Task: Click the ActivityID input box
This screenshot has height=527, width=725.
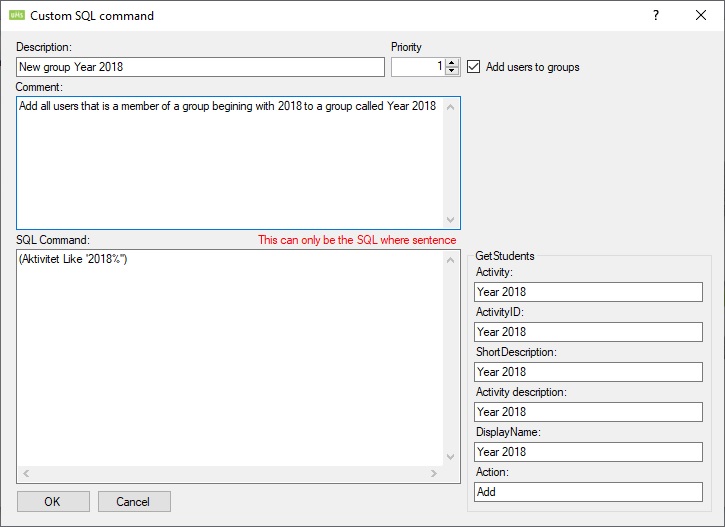Action: [x=588, y=332]
